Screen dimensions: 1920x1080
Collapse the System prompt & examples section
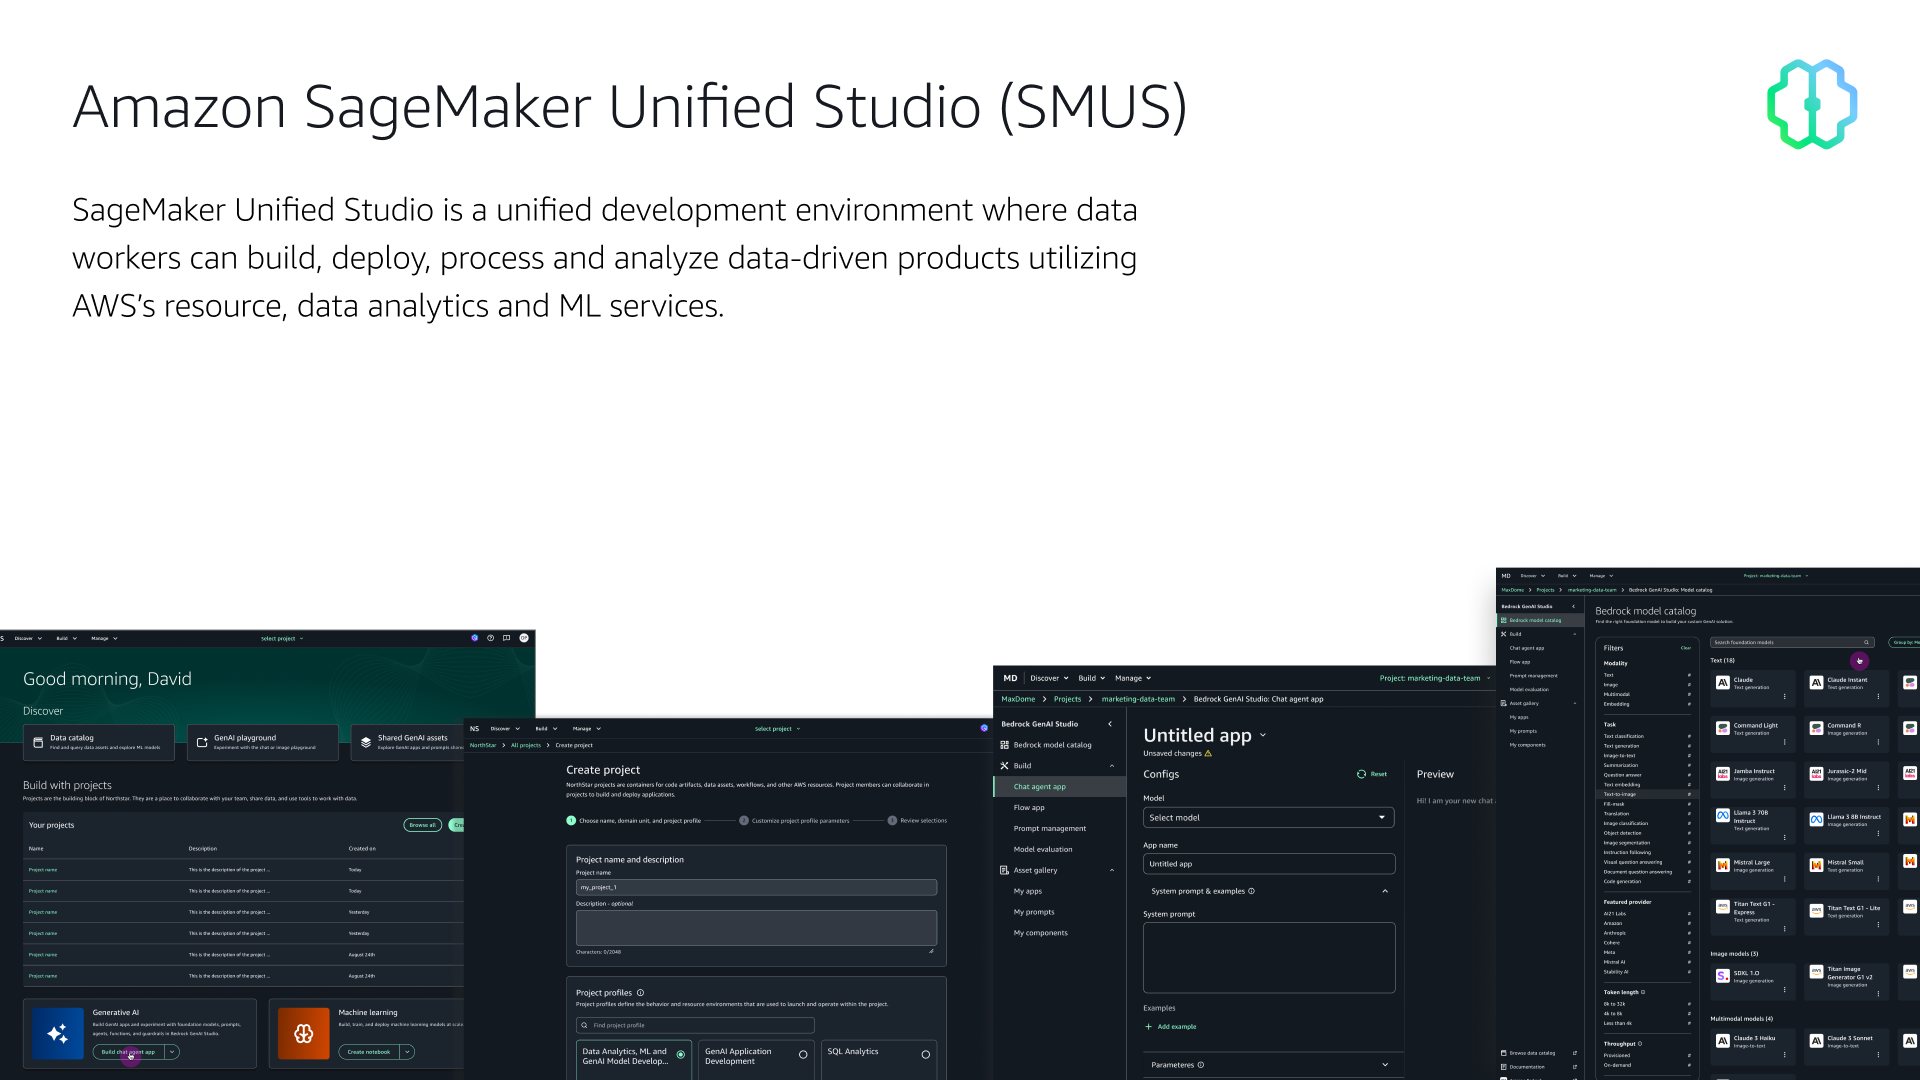click(x=1385, y=891)
